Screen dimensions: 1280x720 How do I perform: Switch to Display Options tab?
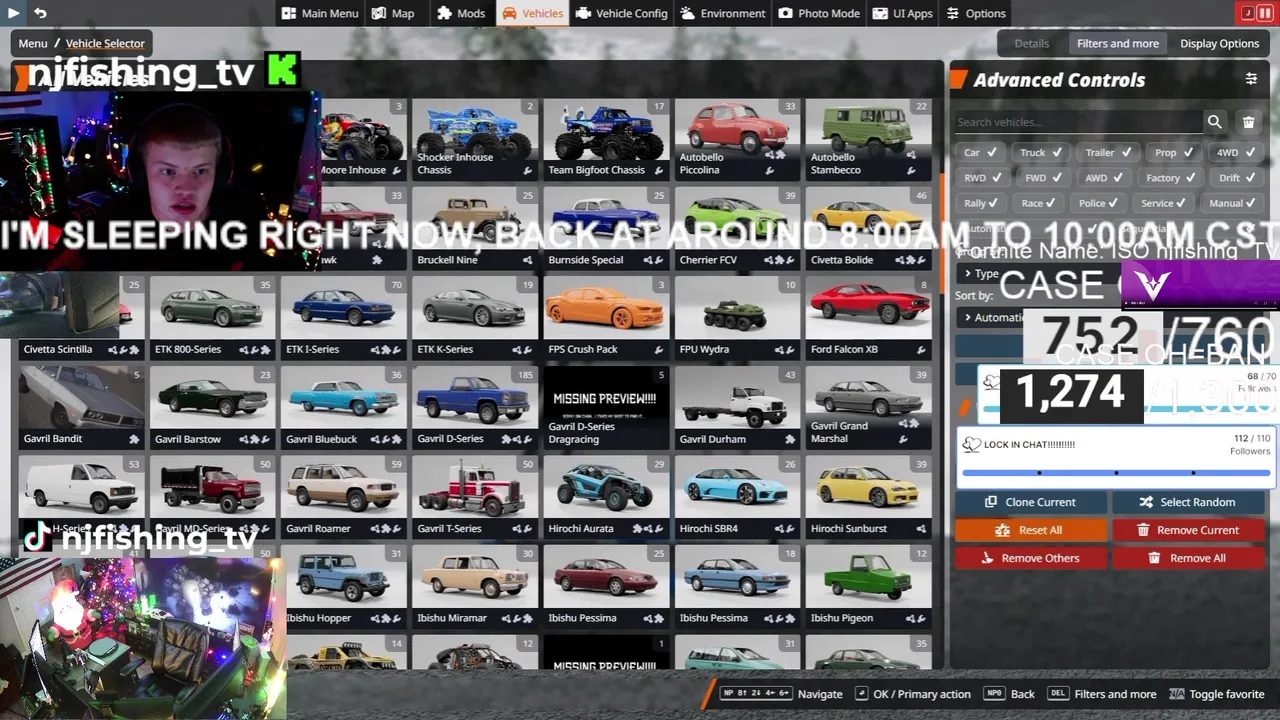click(x=1219, y=43)
